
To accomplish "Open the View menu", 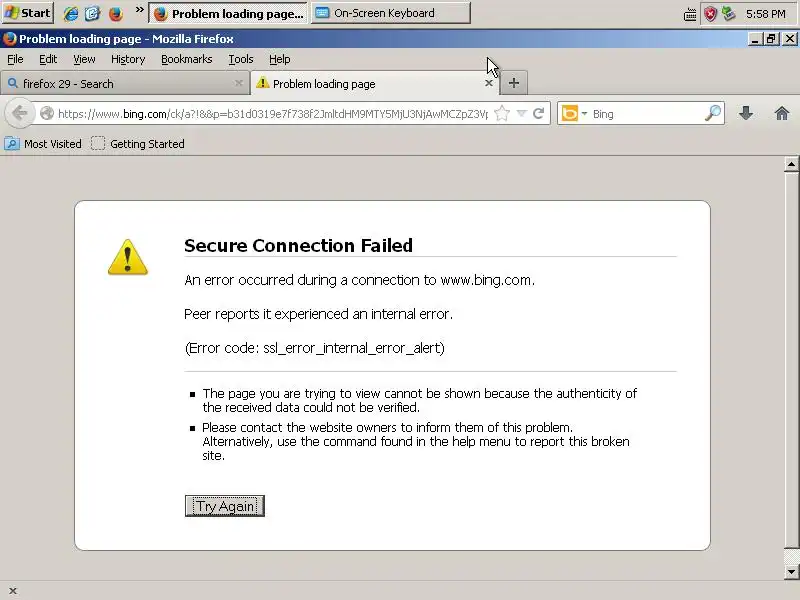I will 84,59.
